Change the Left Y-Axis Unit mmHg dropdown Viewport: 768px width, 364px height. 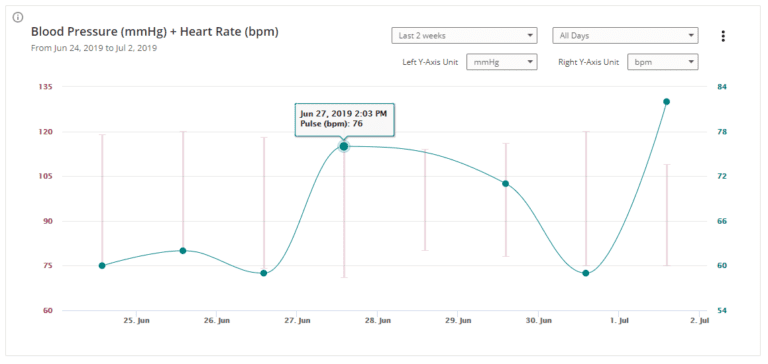(x=502, y=62)
